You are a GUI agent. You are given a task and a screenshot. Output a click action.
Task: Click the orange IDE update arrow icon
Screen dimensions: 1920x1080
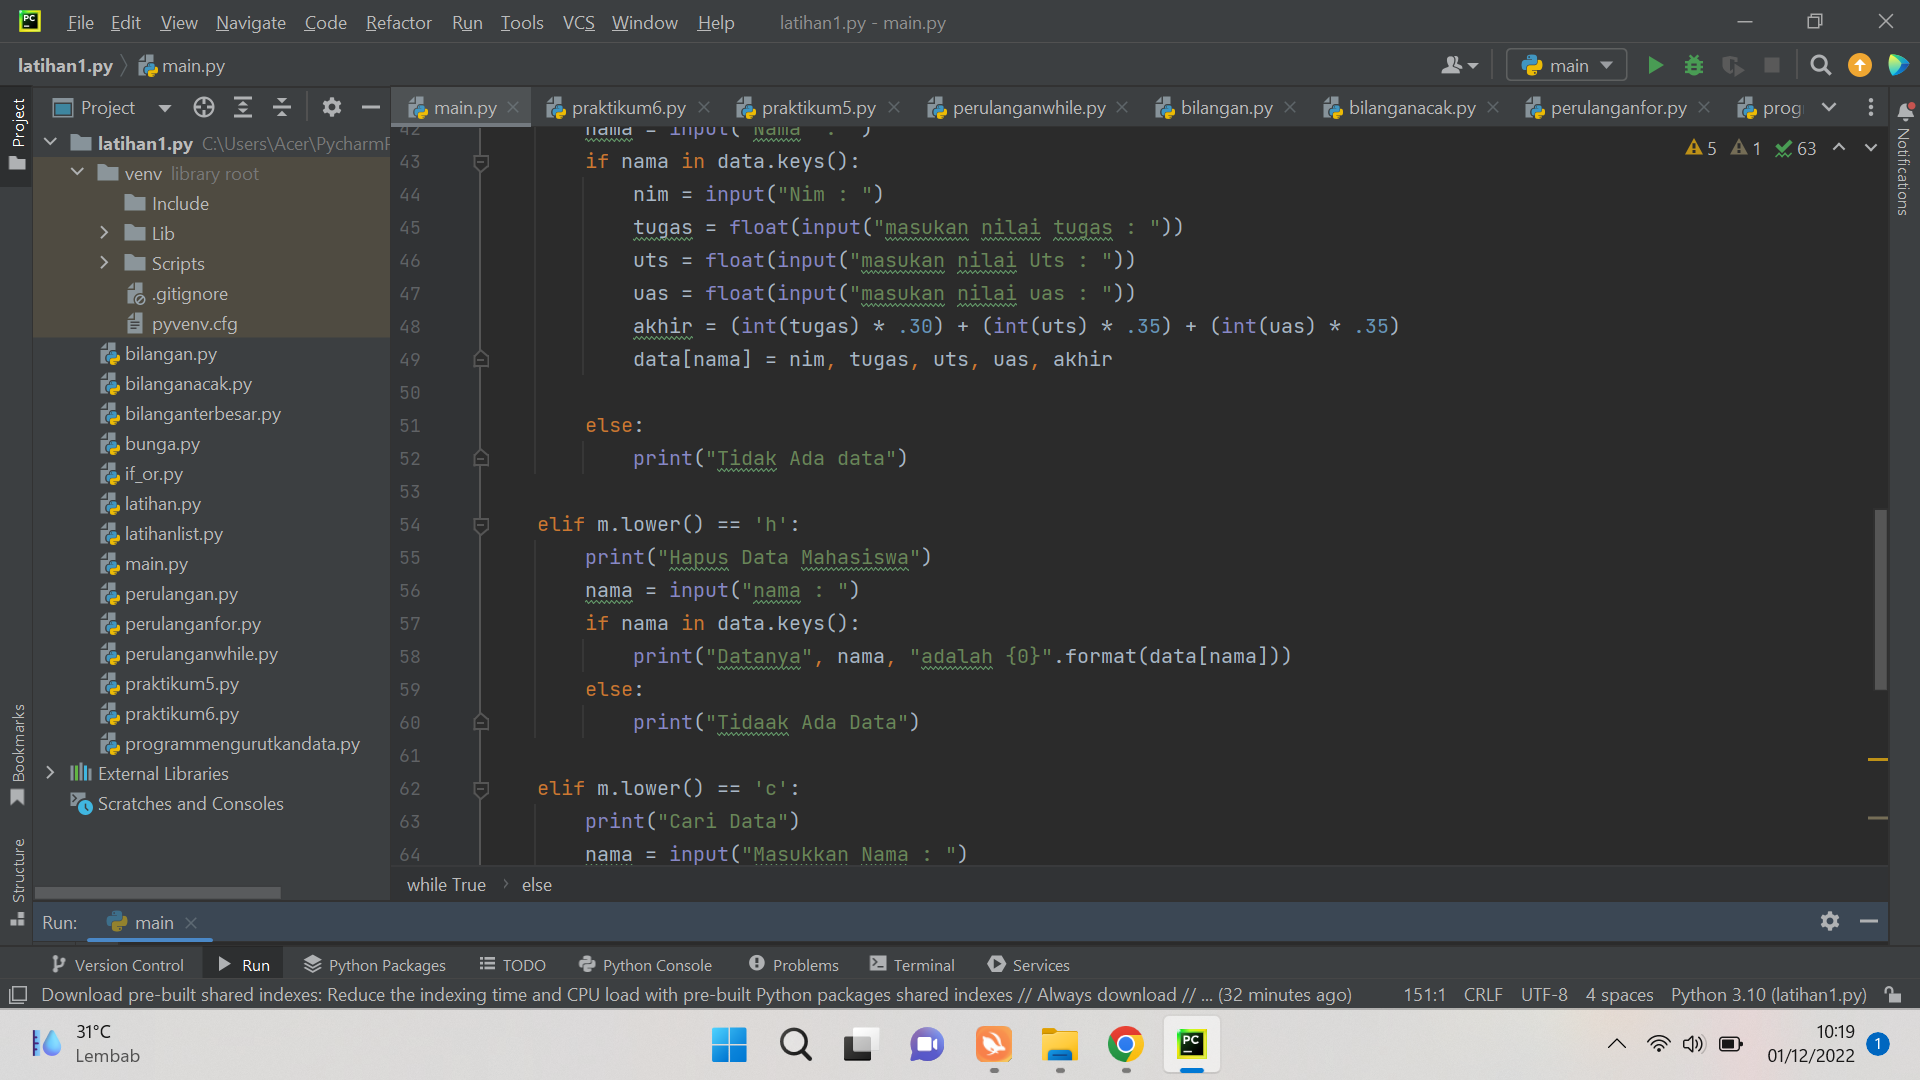click(1860, 65)
